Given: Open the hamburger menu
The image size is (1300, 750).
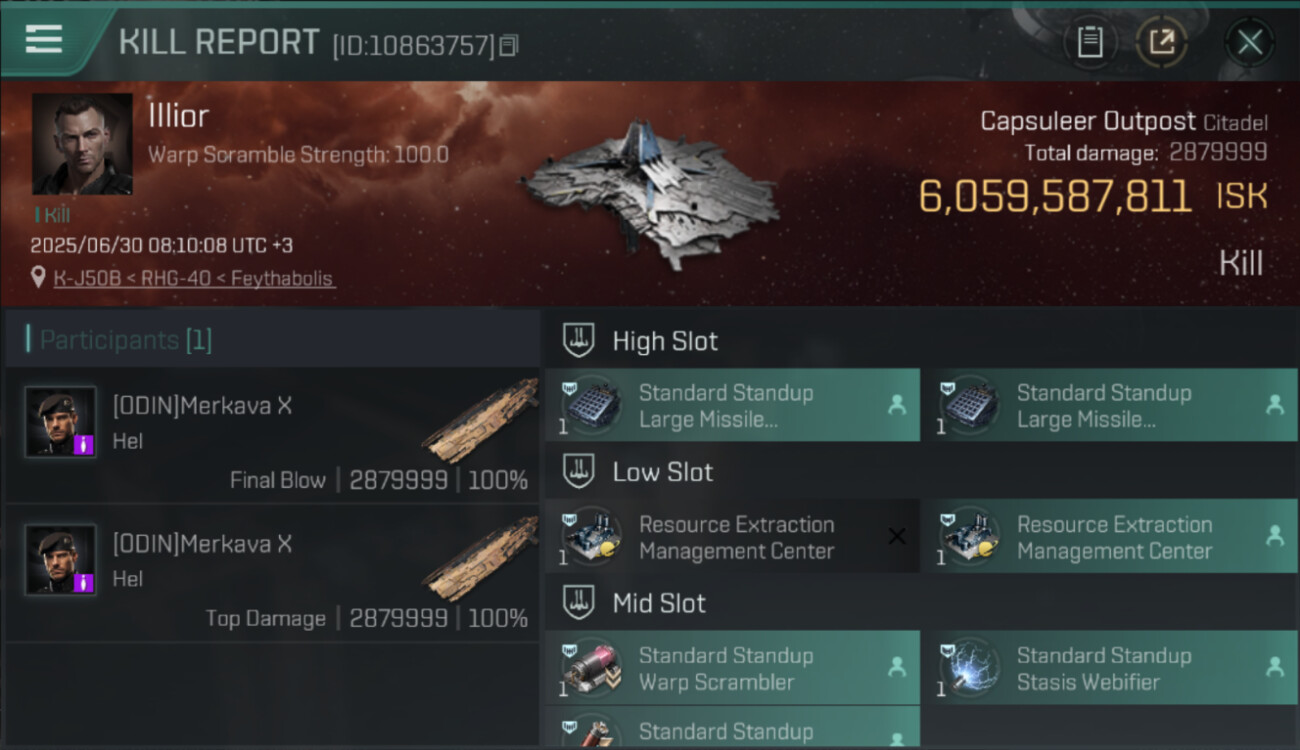Looking at the screenshot, I should pyautogui.click(x=44, y=40).
